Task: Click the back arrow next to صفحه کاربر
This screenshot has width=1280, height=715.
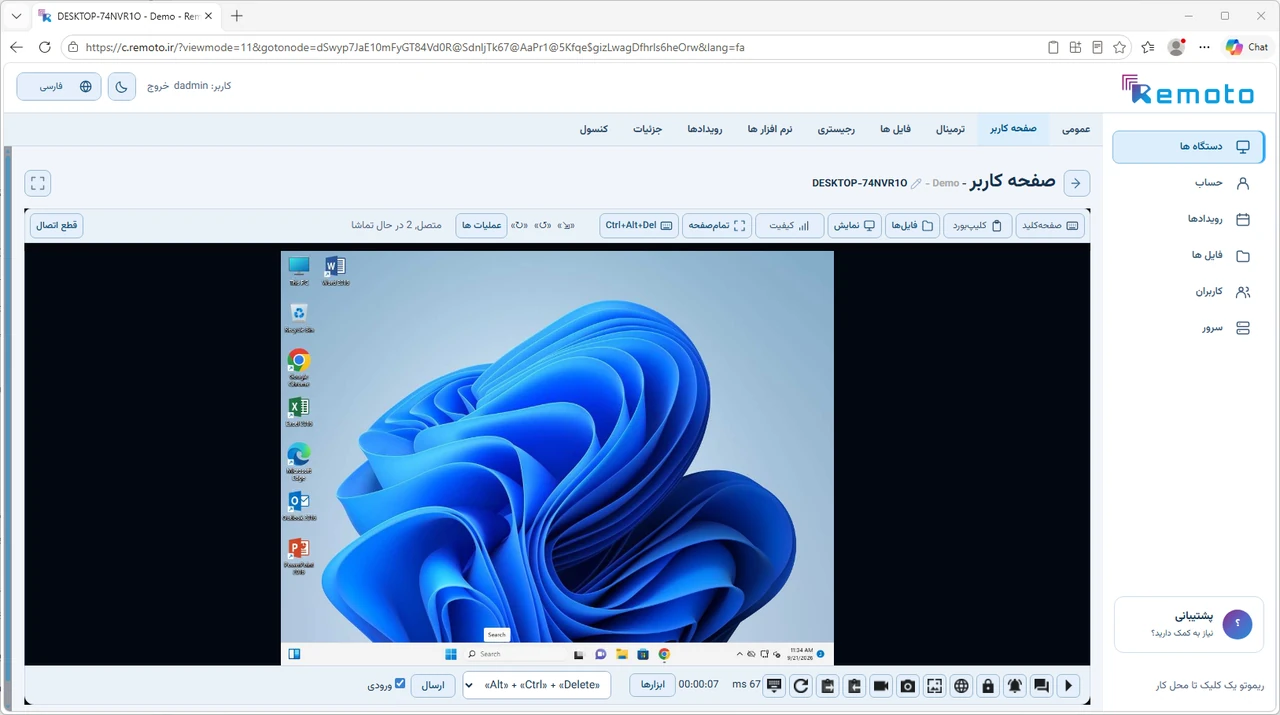Action: [1076, 183]
